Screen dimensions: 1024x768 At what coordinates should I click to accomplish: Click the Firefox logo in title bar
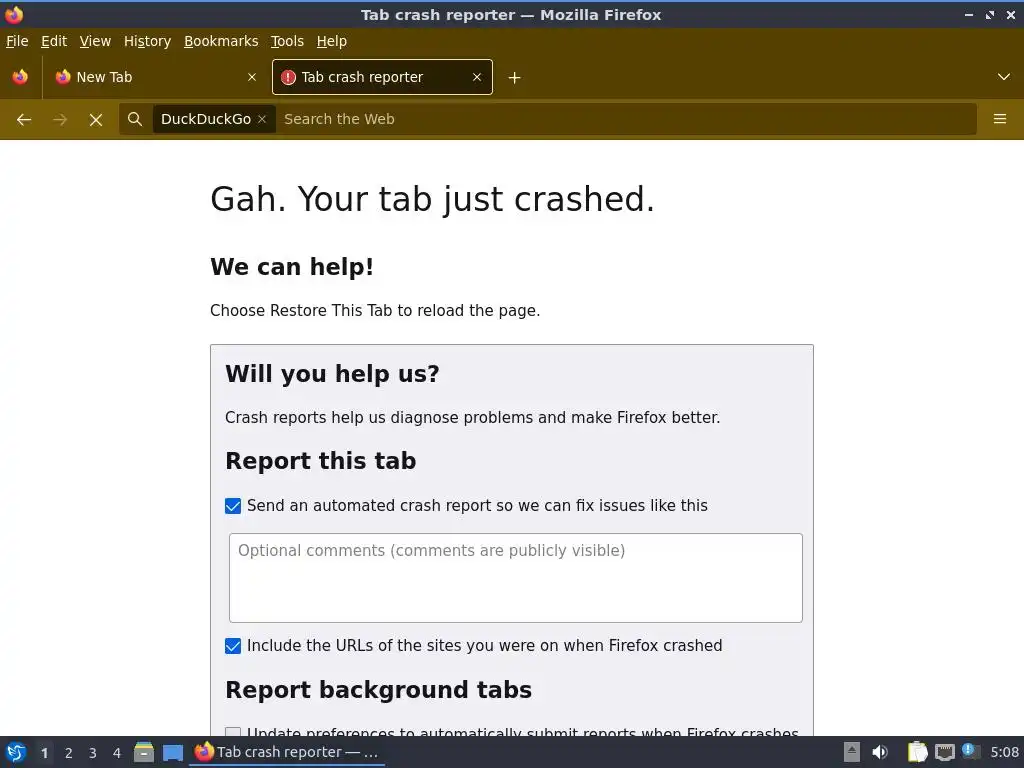[x=14, y=14]
